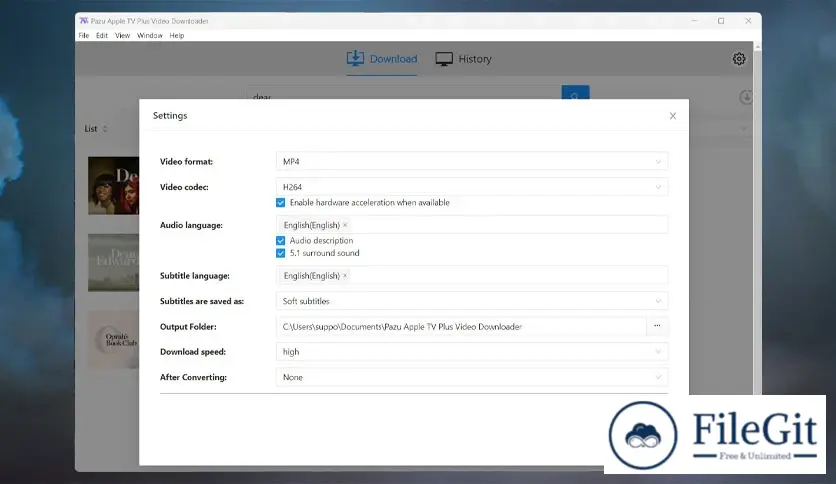Remove English tag from Audio language
Viewport: 836px width, 484px height.
[345, 225]
